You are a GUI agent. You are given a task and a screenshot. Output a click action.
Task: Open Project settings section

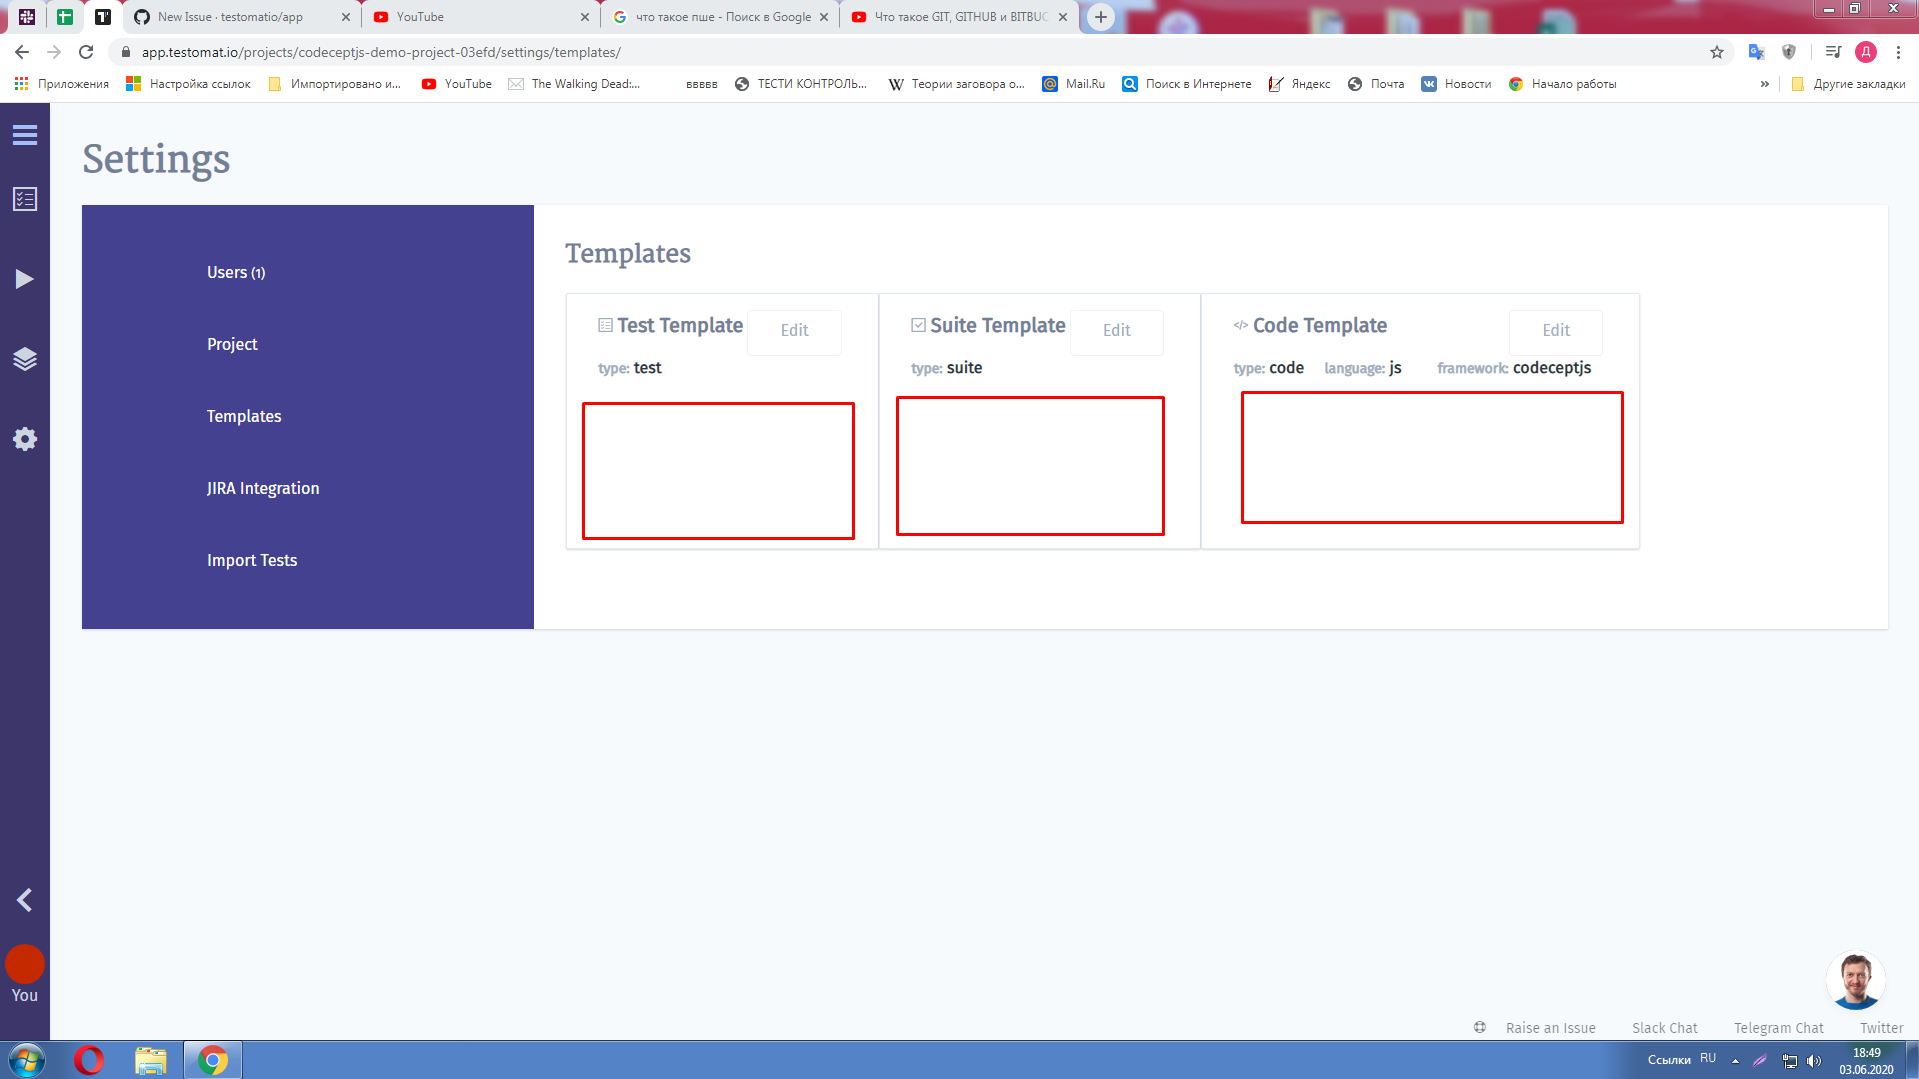[x=232, y=344]
